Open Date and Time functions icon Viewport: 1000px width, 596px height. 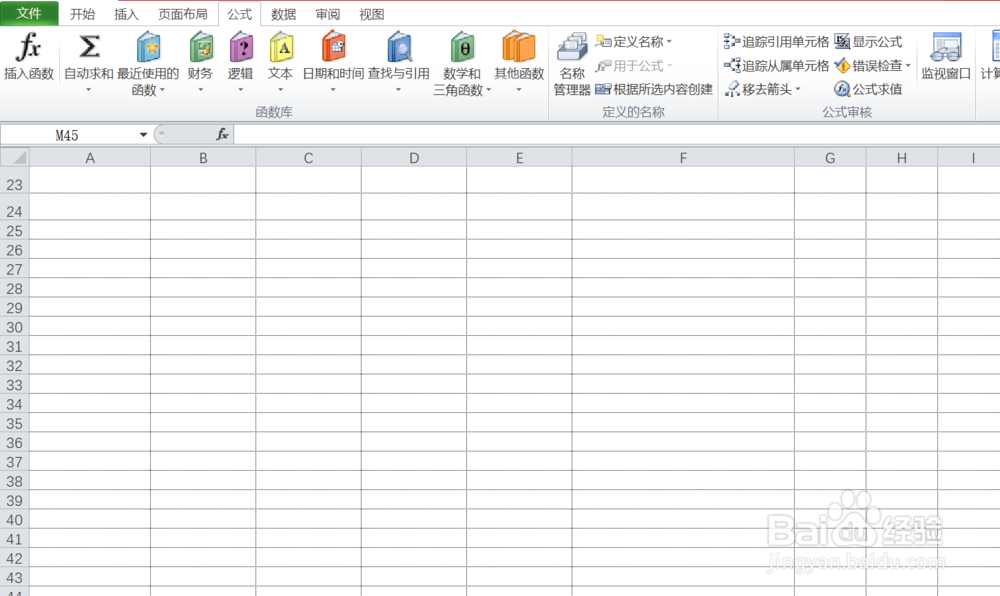[x=333, y=47]
